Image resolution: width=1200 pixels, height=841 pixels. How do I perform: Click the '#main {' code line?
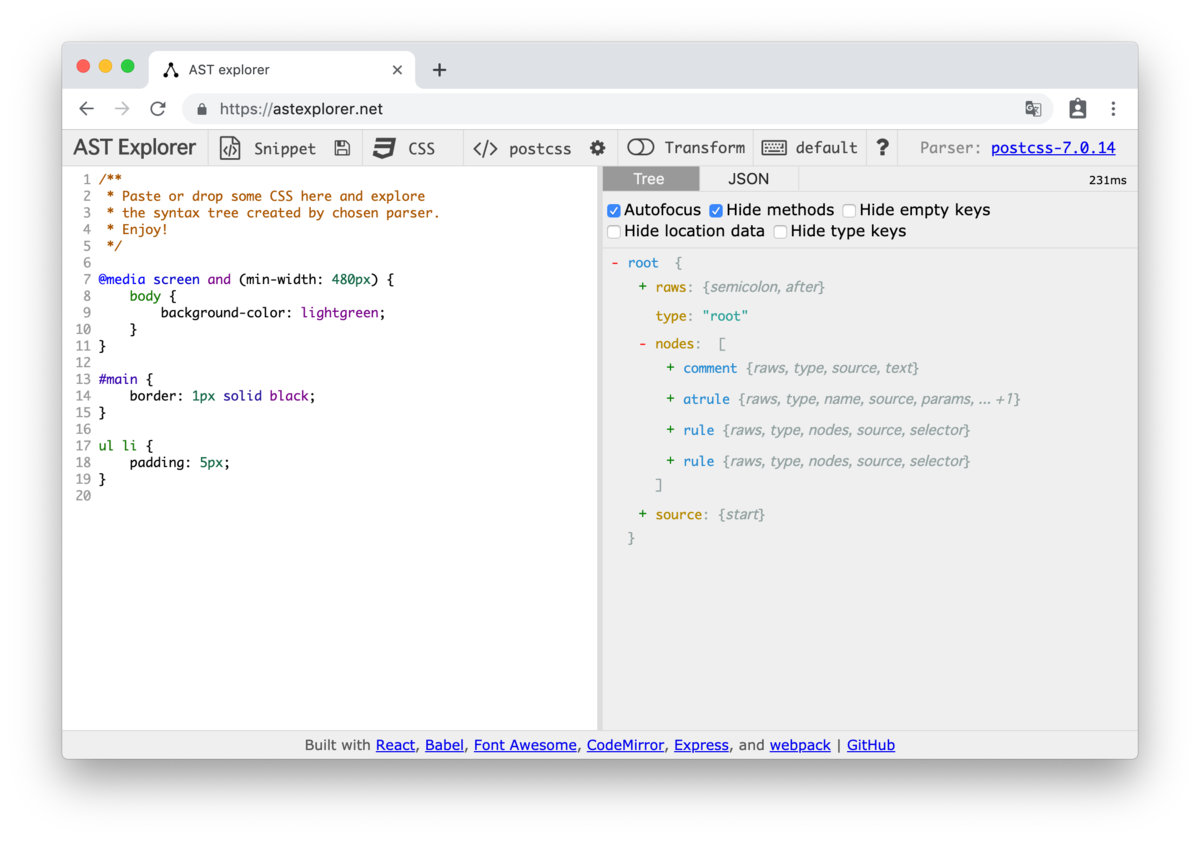coord(126,380)
